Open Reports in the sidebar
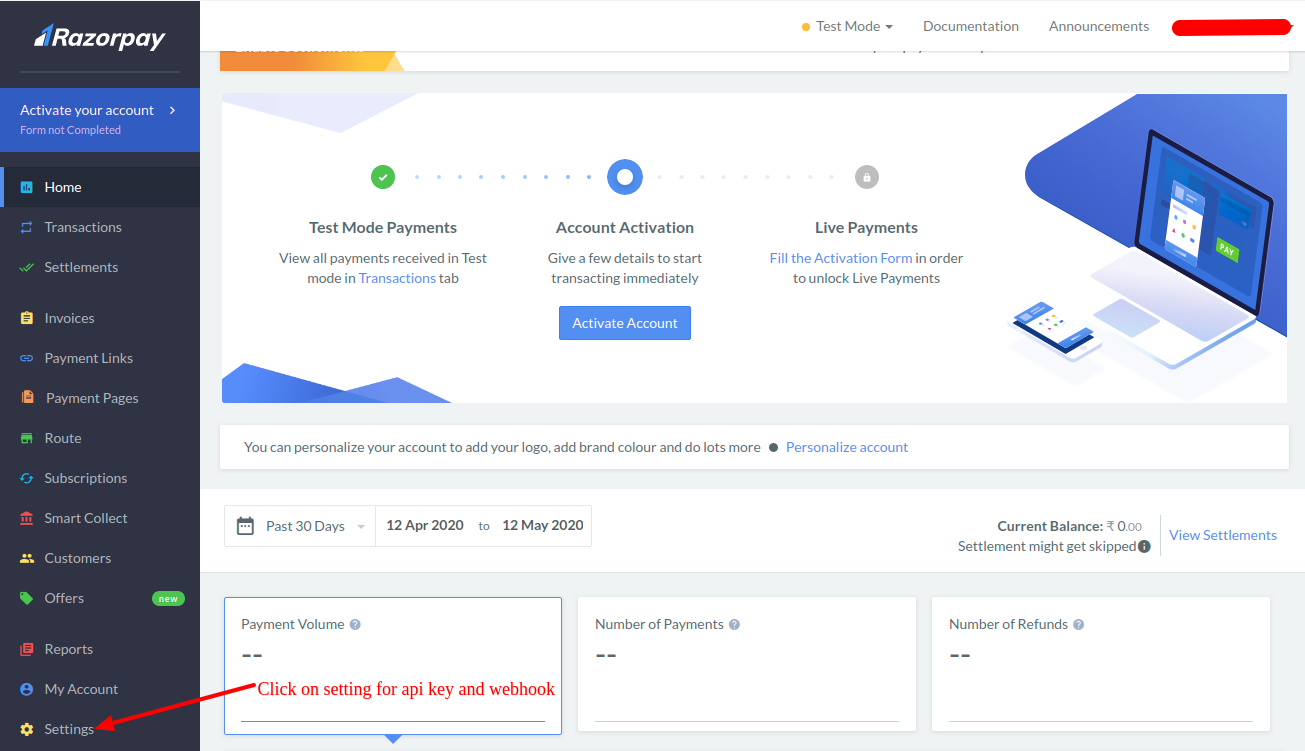This screenshot has width=1305, height=751. click(x=100, y=649)
